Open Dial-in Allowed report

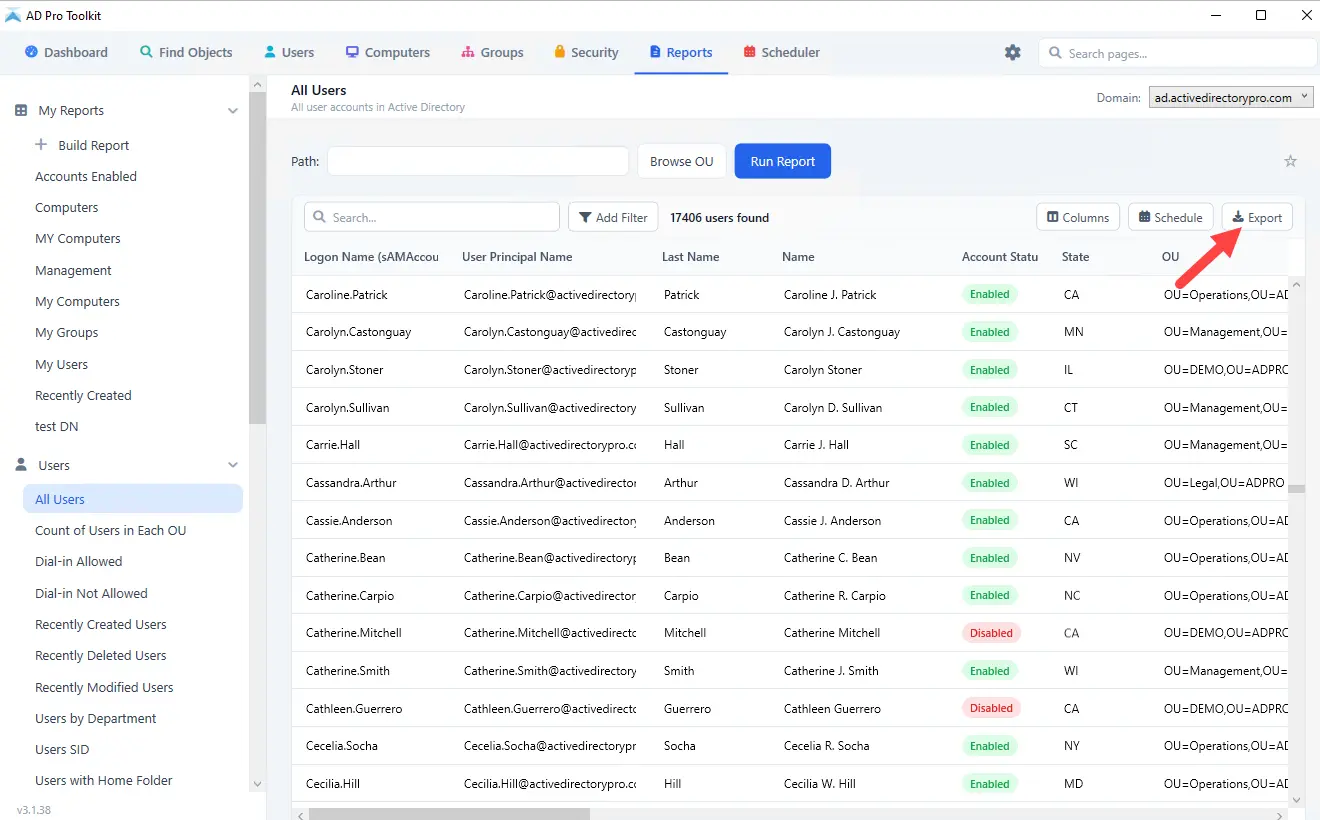pyautogui.click(x=79, y=562)
